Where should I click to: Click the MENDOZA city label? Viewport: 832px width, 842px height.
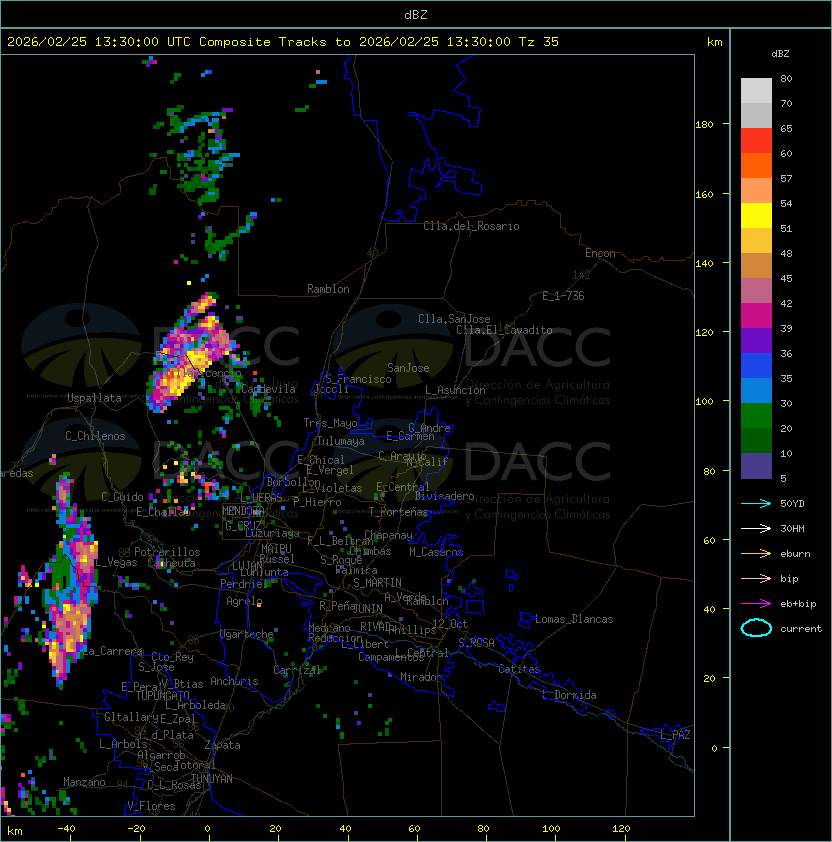pyautogui.click(x=243, y=511)
